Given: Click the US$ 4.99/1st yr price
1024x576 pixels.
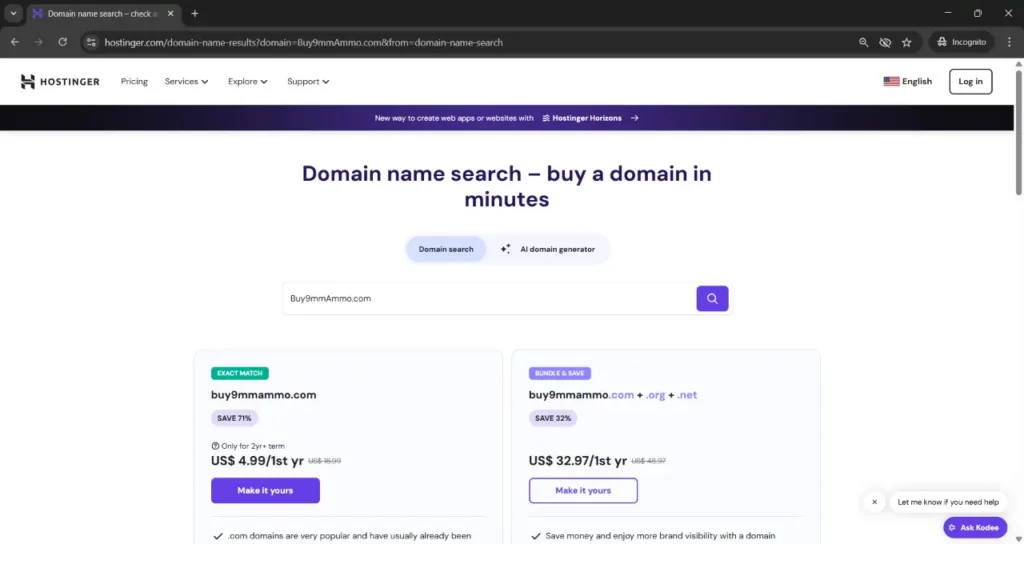Looking at the screenshot, I should pyautogui.click(x=257, y=461).
